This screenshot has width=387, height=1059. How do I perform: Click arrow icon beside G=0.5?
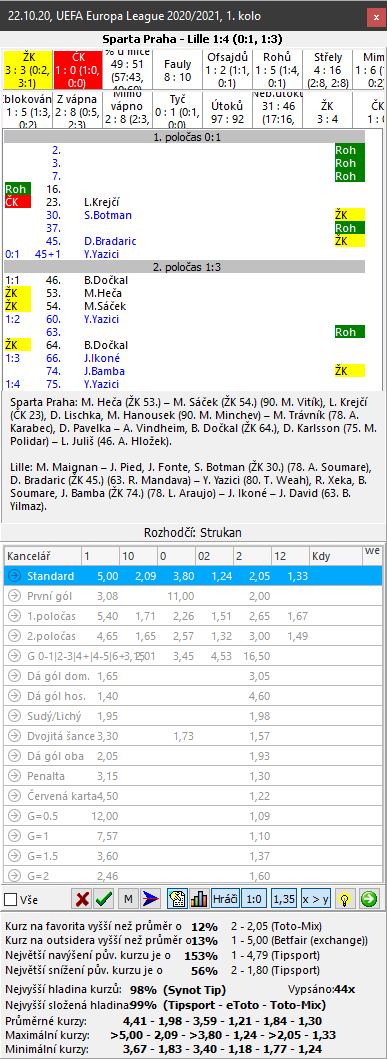[15, 816]
